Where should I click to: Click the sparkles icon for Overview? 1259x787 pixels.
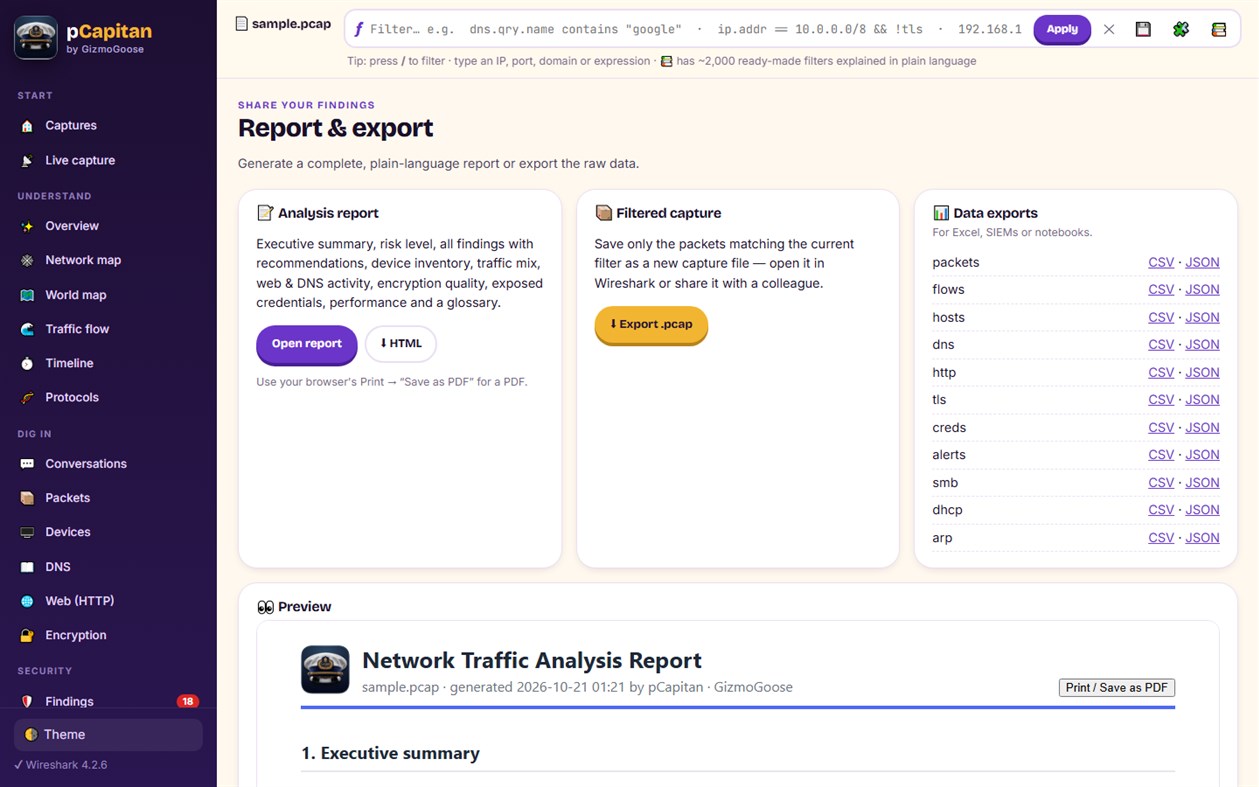point(27,226)
